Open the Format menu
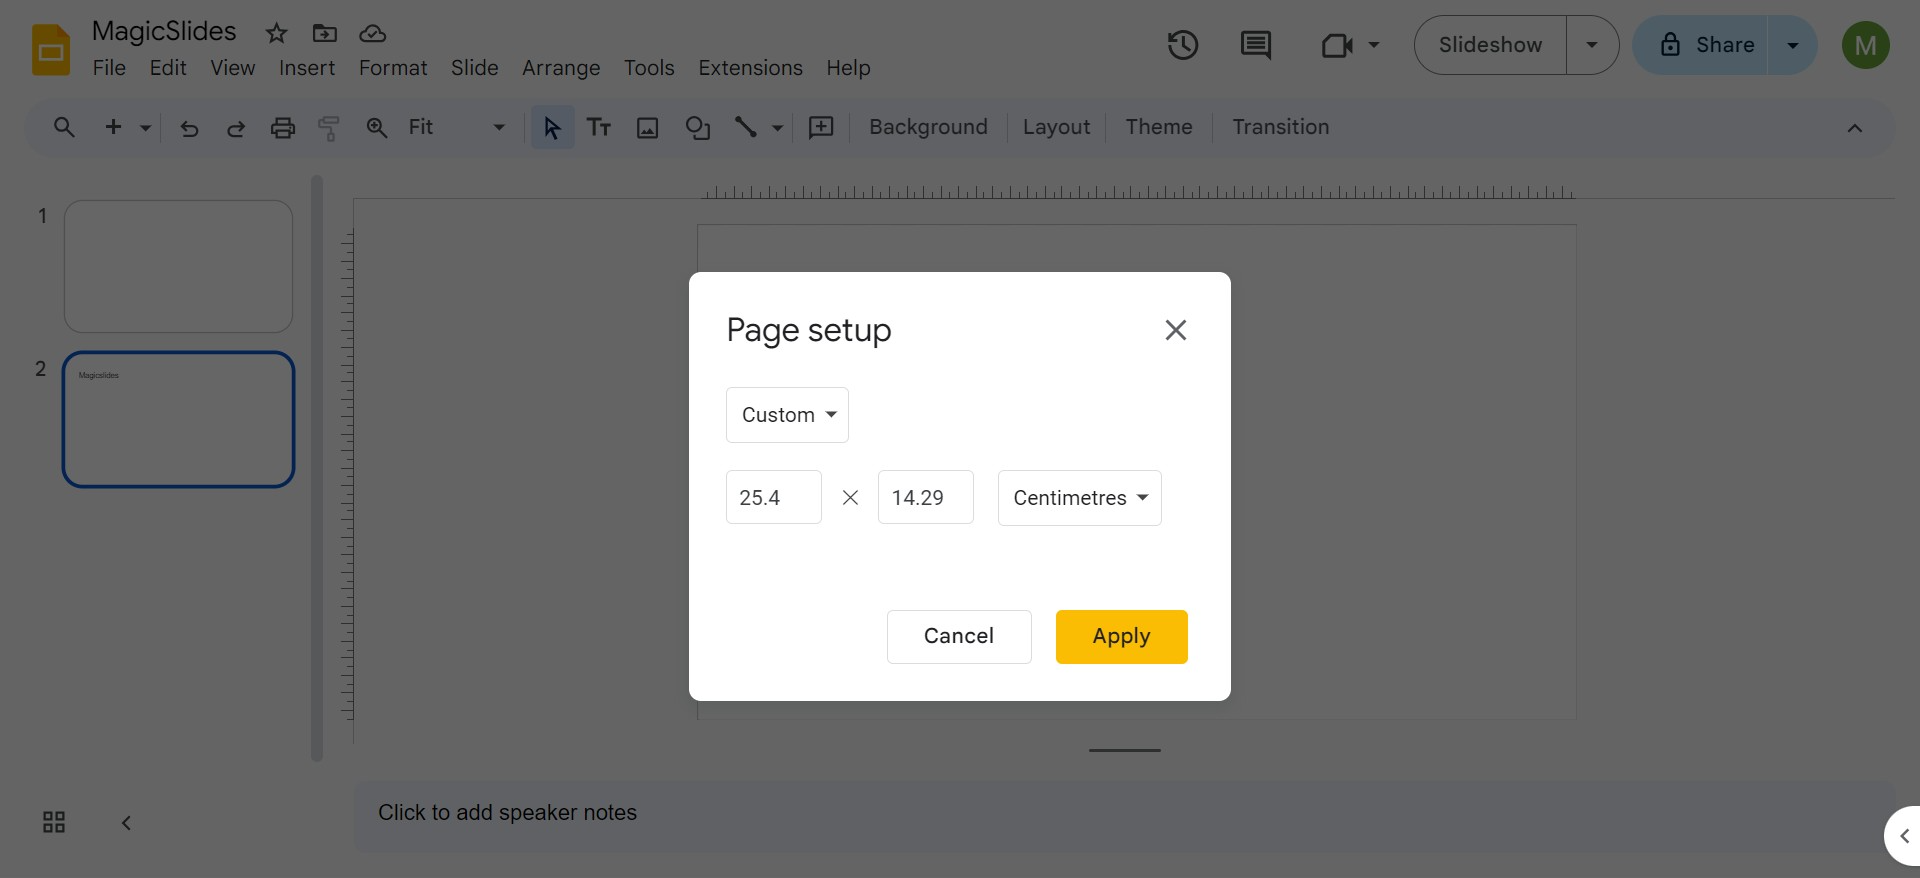Screen dimensions: 1920x878 click(393, 68)
